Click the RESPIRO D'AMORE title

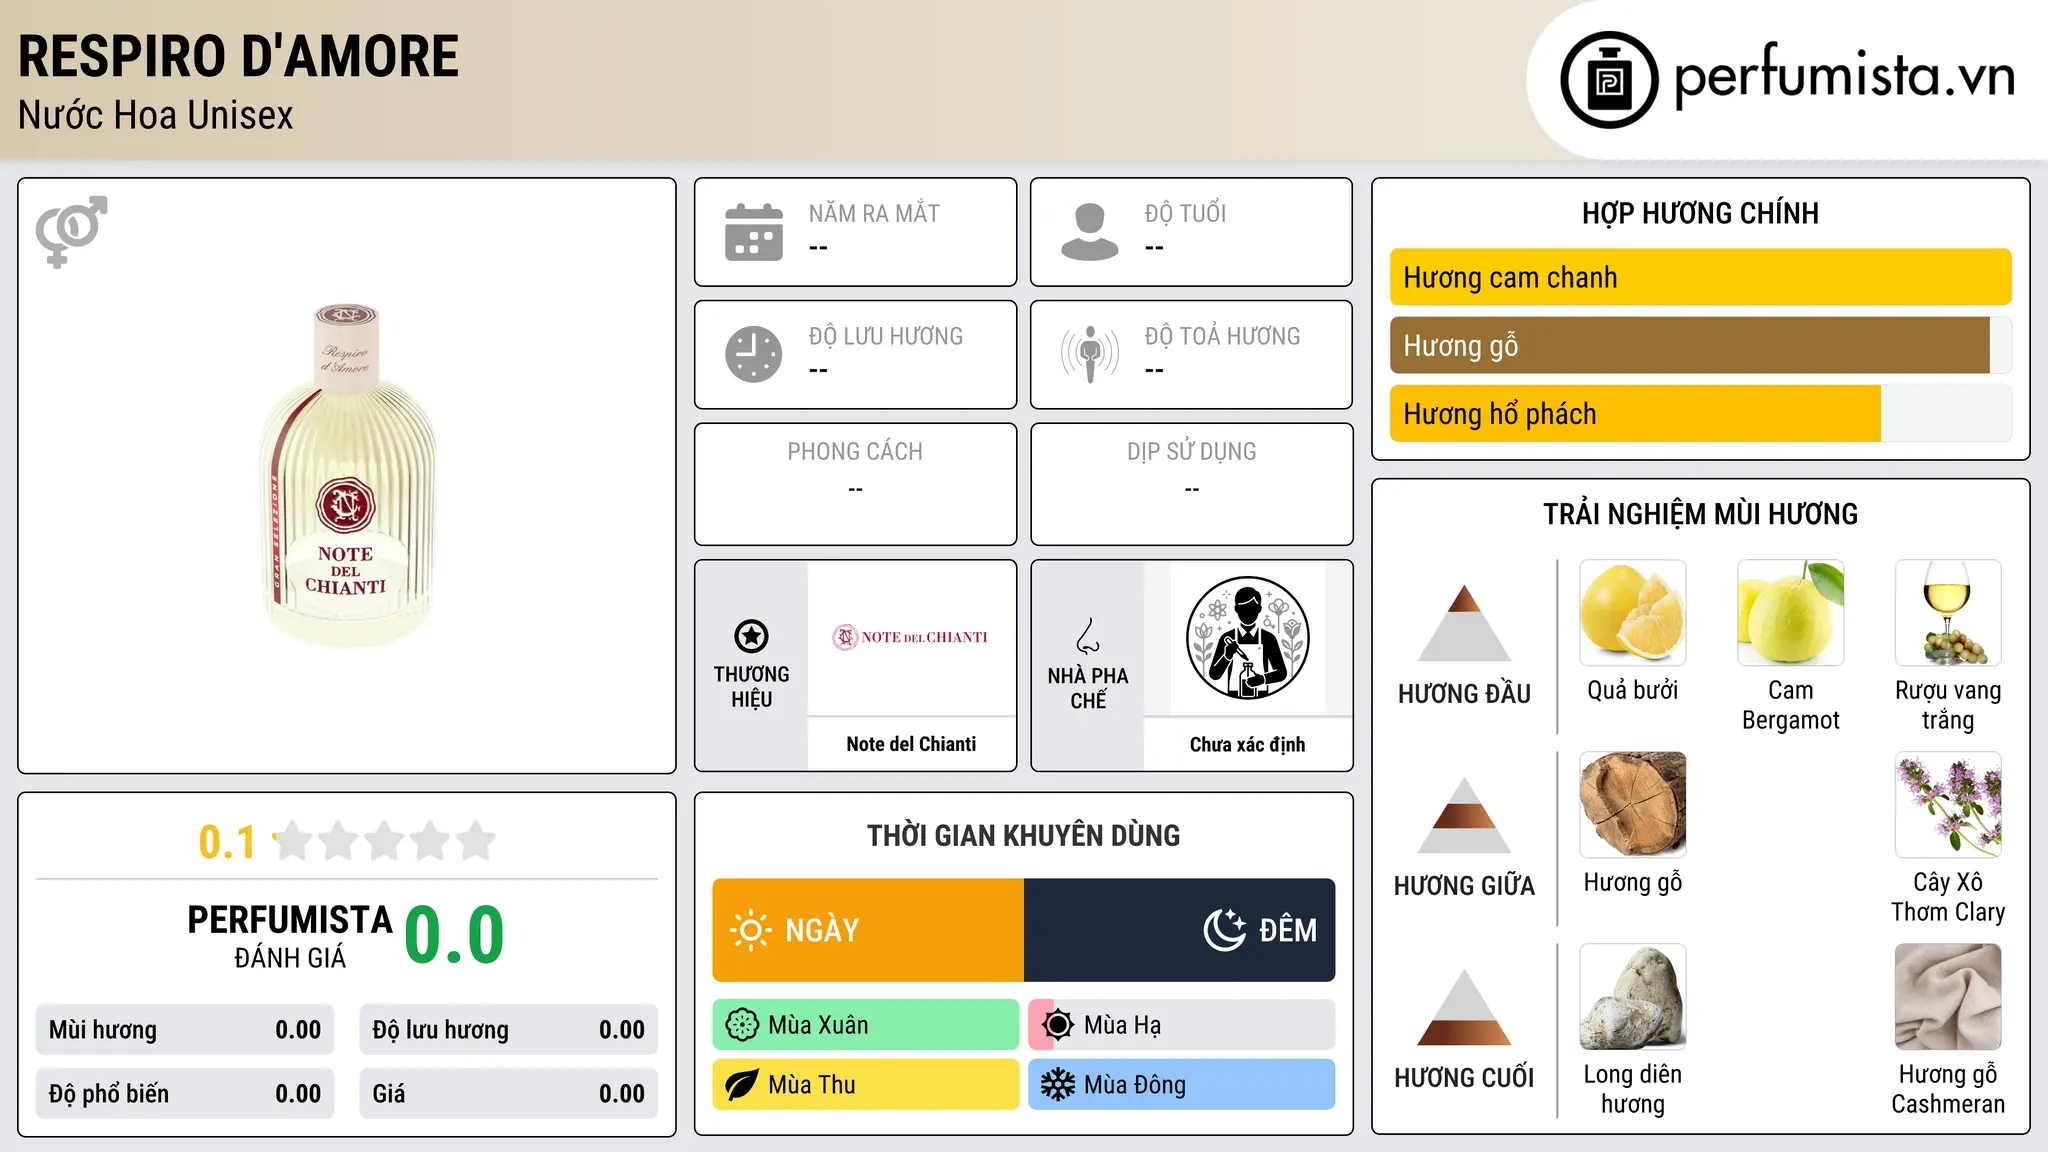pyautogui.click(x=239, y=56)
